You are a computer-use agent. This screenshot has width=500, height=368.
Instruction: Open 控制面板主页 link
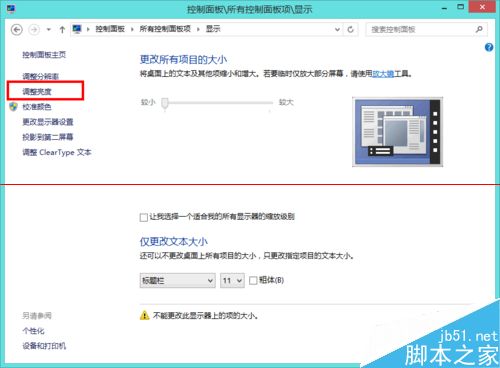[x=44, y=55]
